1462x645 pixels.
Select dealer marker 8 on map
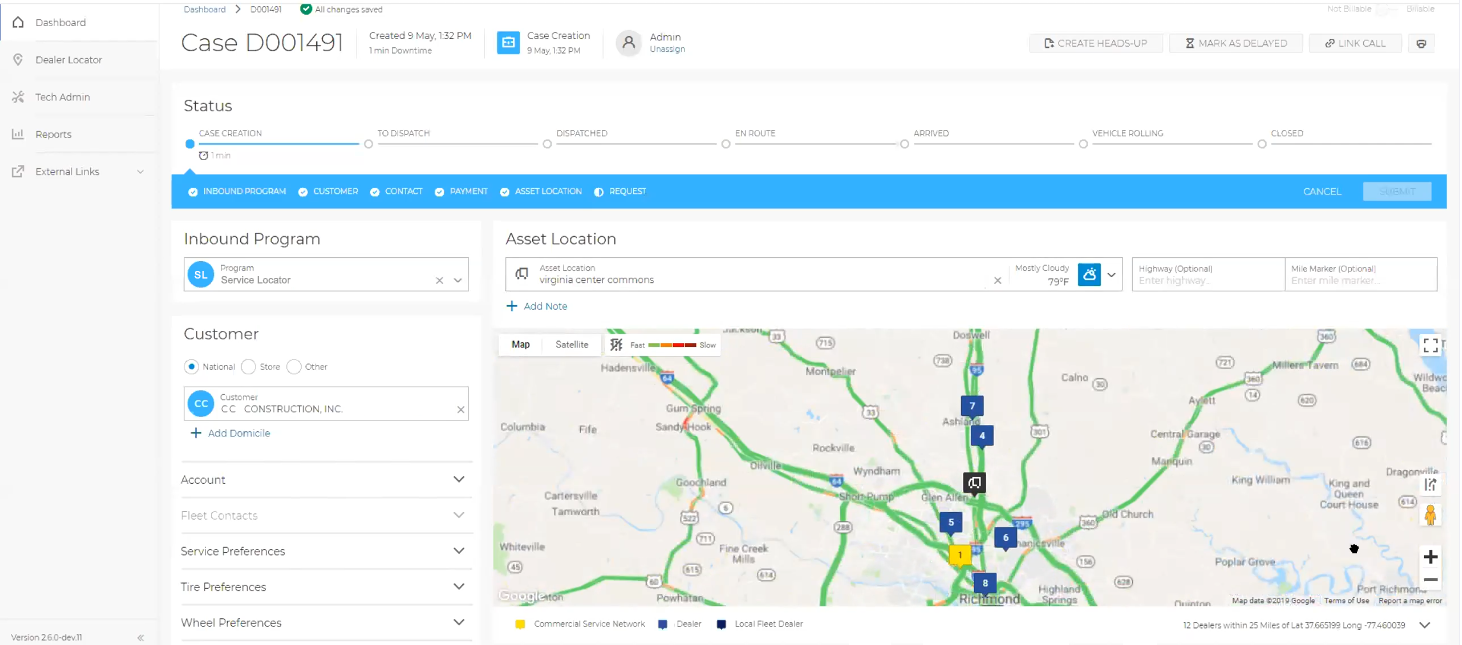[985, 584]
